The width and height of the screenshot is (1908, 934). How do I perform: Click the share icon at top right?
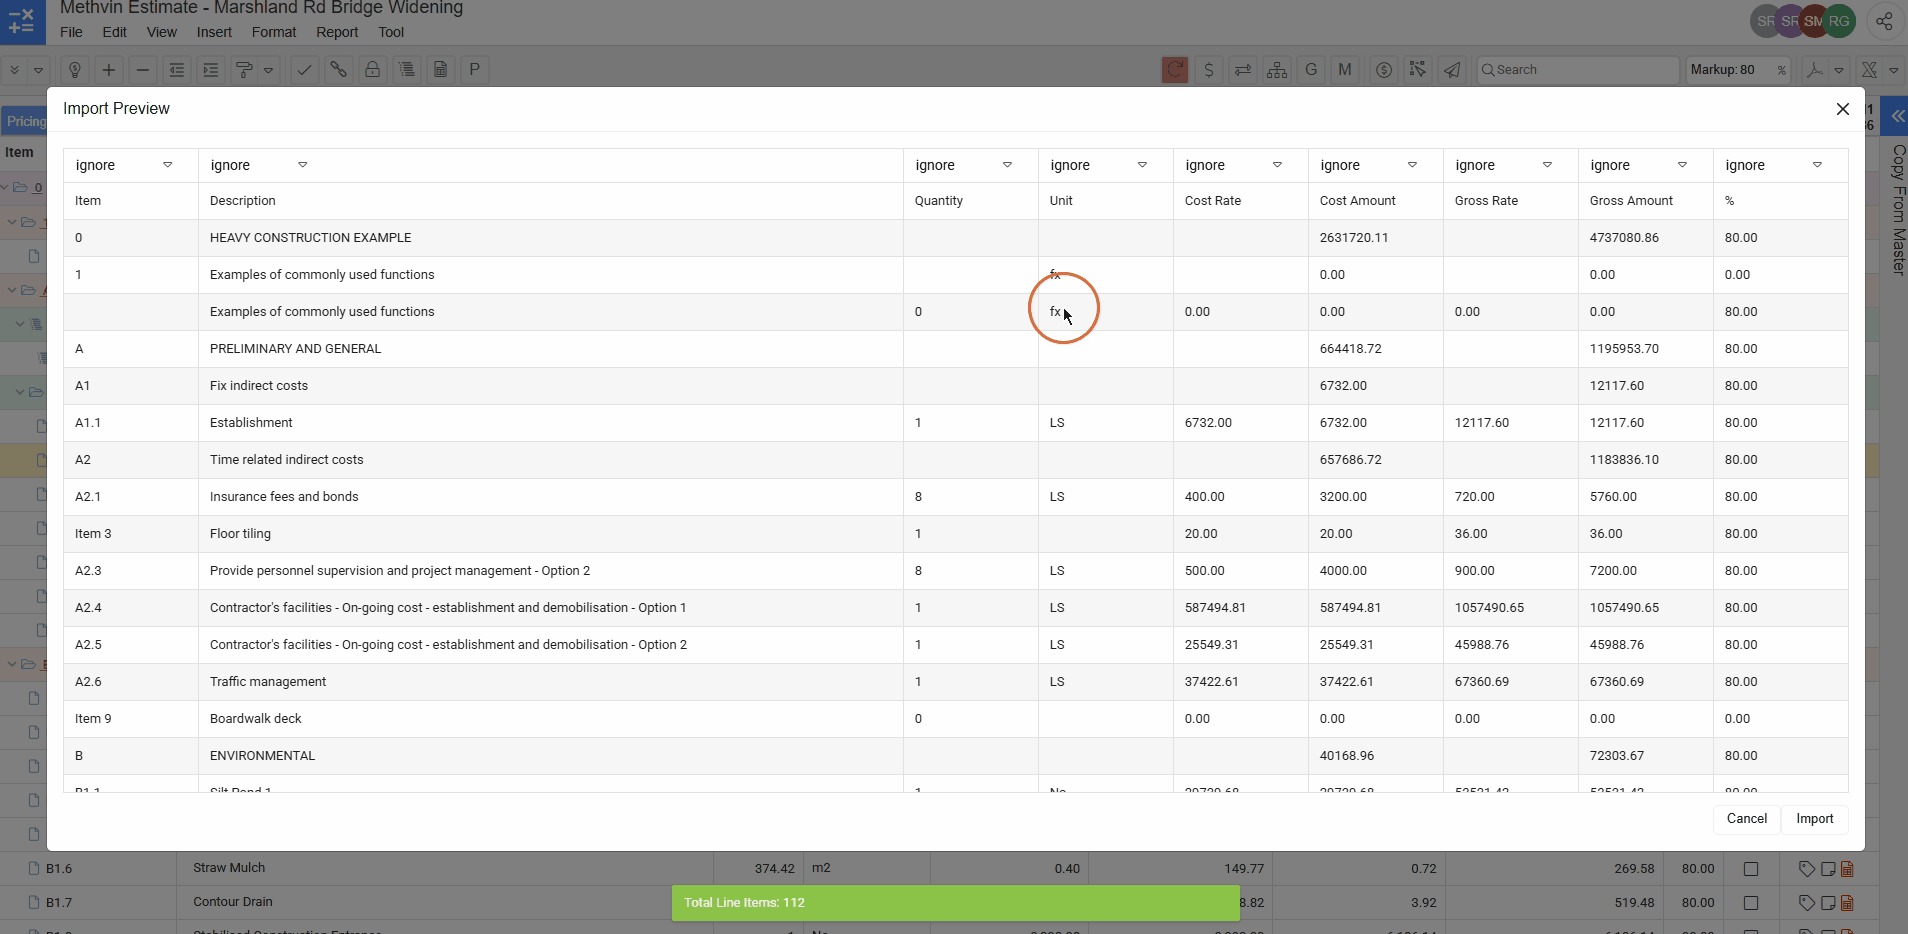coord(1884,21)
